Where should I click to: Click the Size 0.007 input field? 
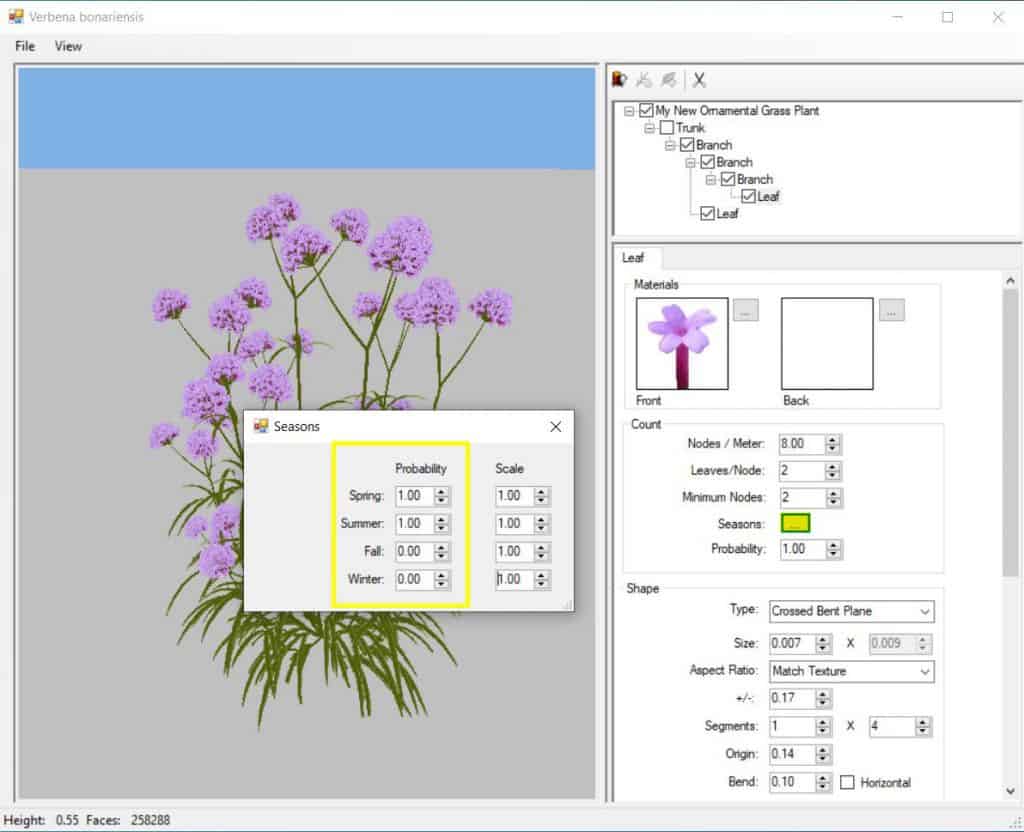(792, 644)
